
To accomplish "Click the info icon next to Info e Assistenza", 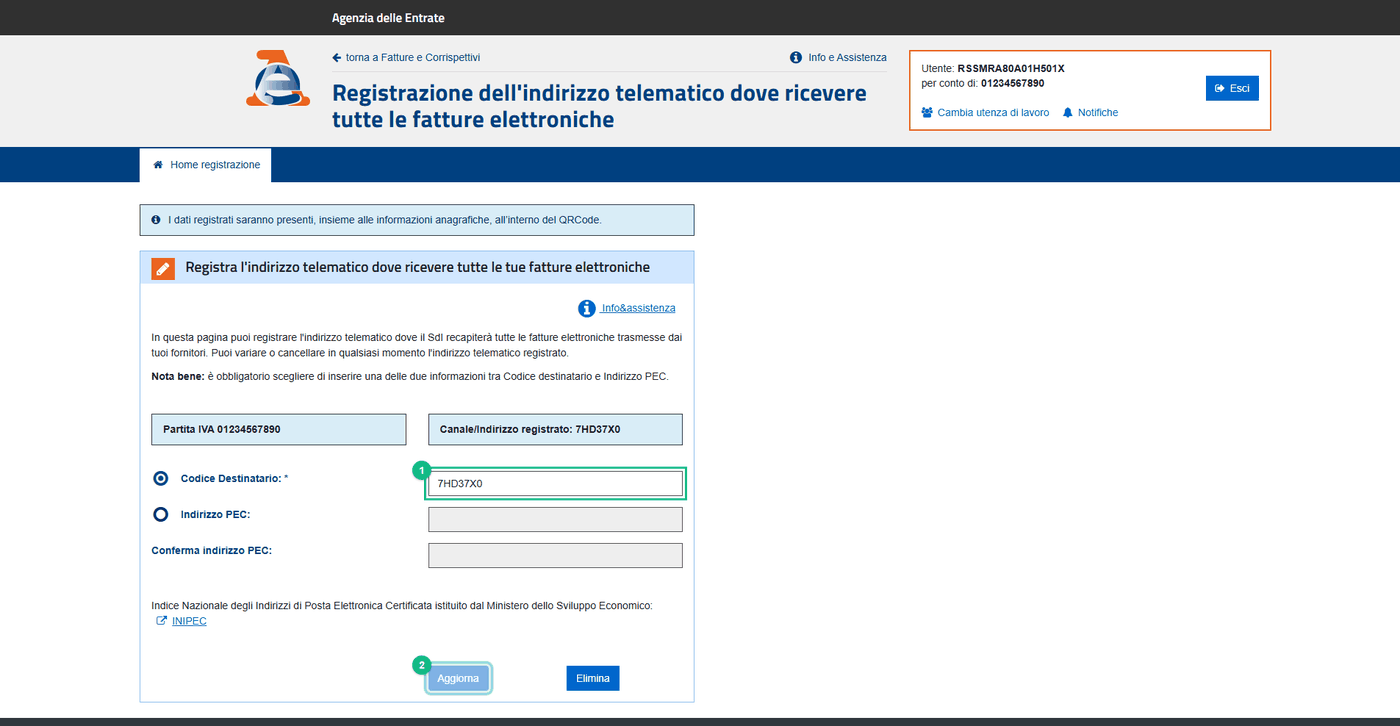I will (796, 58).
